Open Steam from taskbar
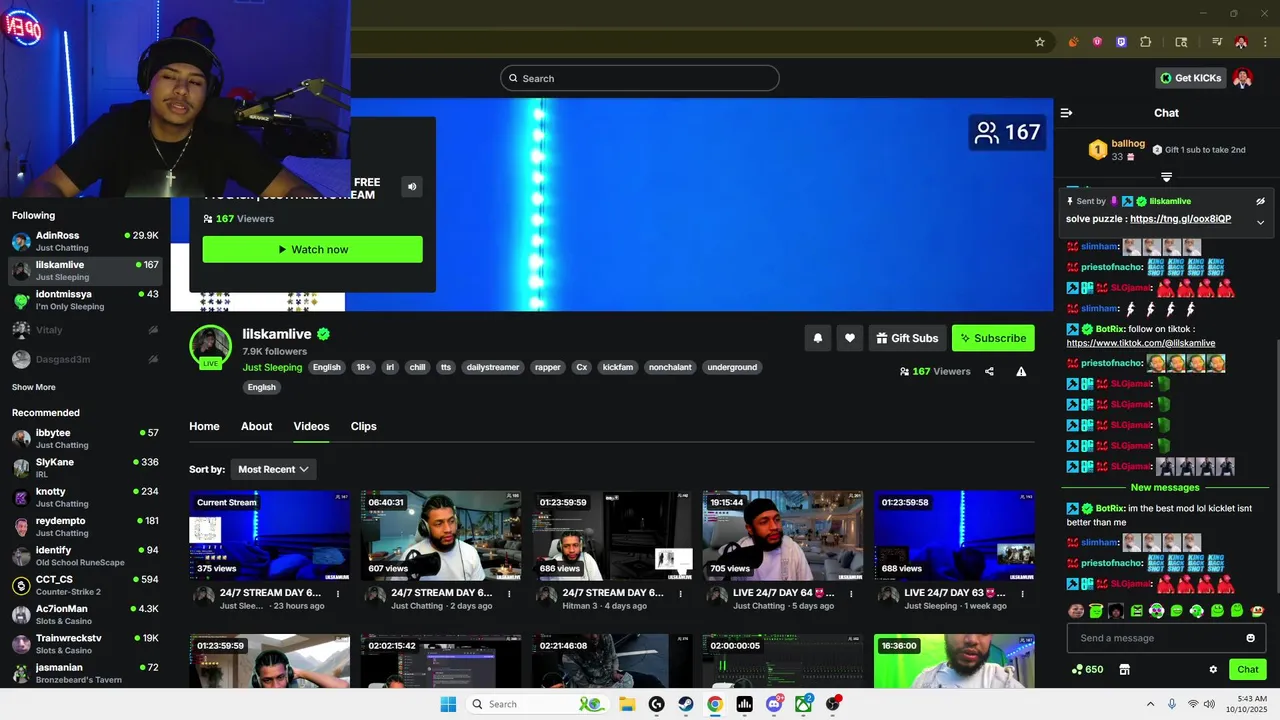Image resolution: width=1280 pixels, height=720 pixels. click(686, 704)
